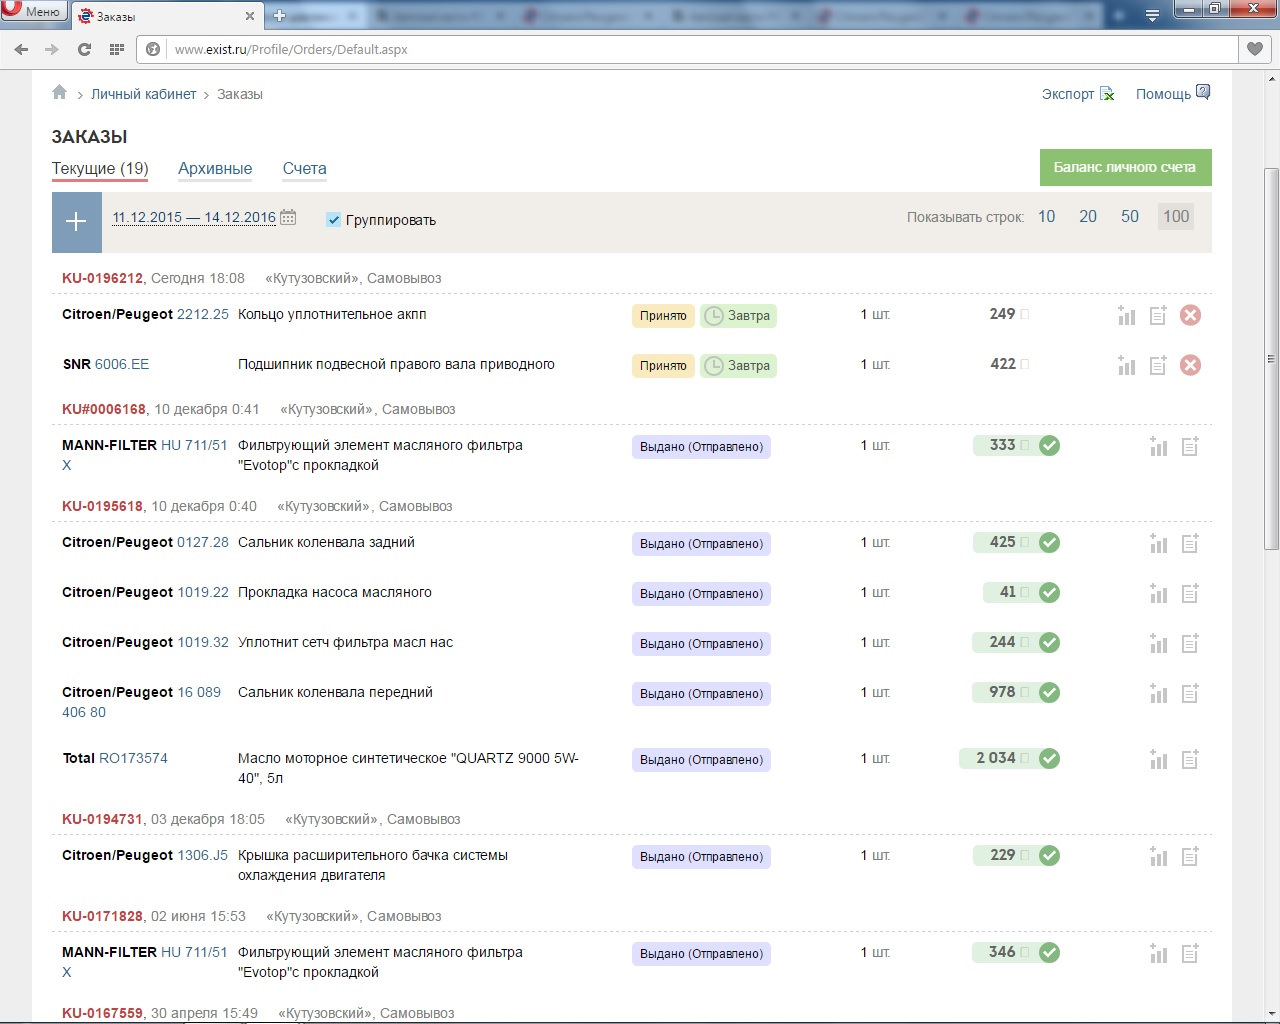The height and width of the screenshot is (1024, 1280).
Task: Open Total part RO173574 link
Action: (x=133, y=758)
